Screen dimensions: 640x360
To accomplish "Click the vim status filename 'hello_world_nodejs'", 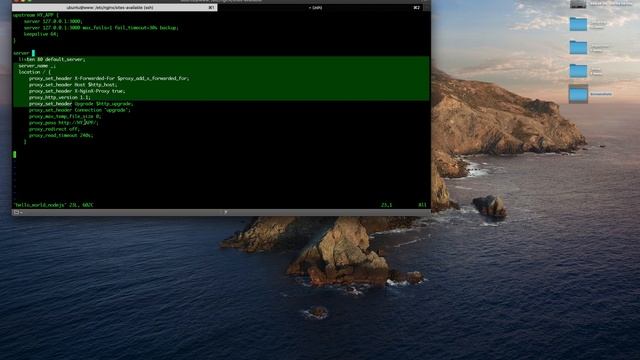I will pyautogui.click(x=40, y=205).
